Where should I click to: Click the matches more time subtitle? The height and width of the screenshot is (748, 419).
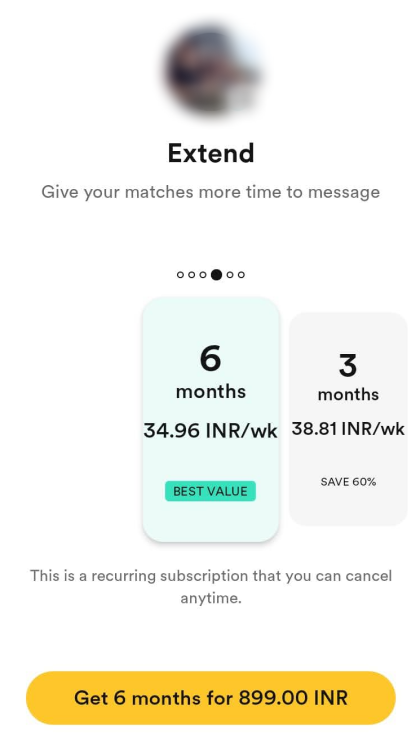210,192
